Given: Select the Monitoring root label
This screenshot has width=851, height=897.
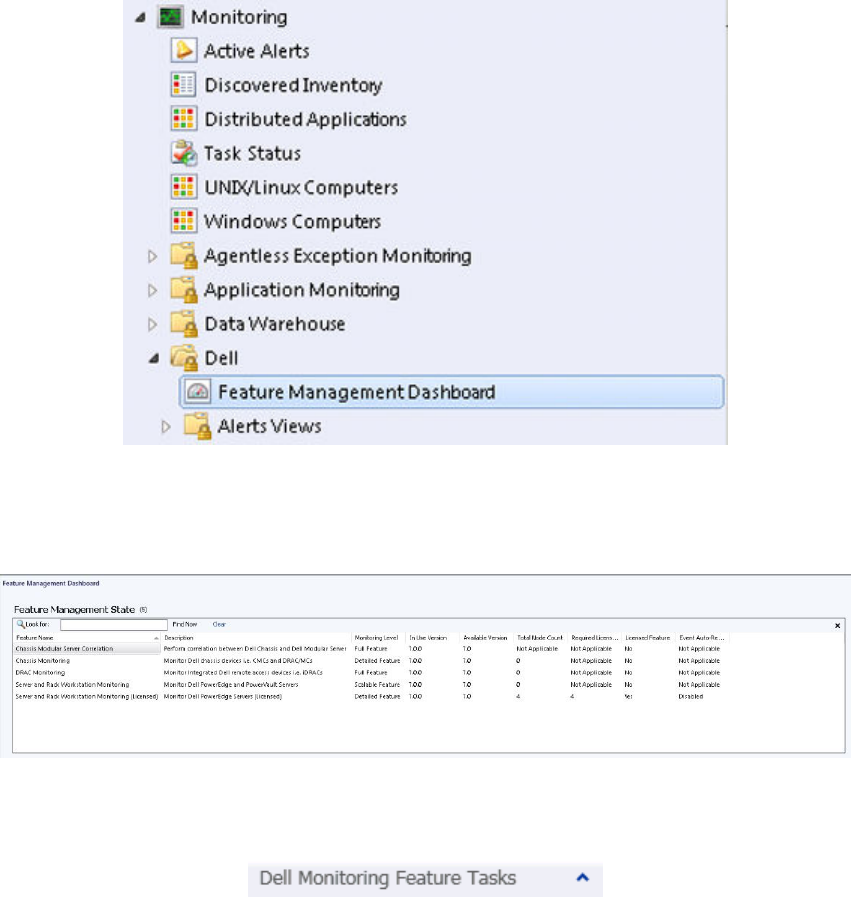Looking at the screenshot, I should point(239,17).
